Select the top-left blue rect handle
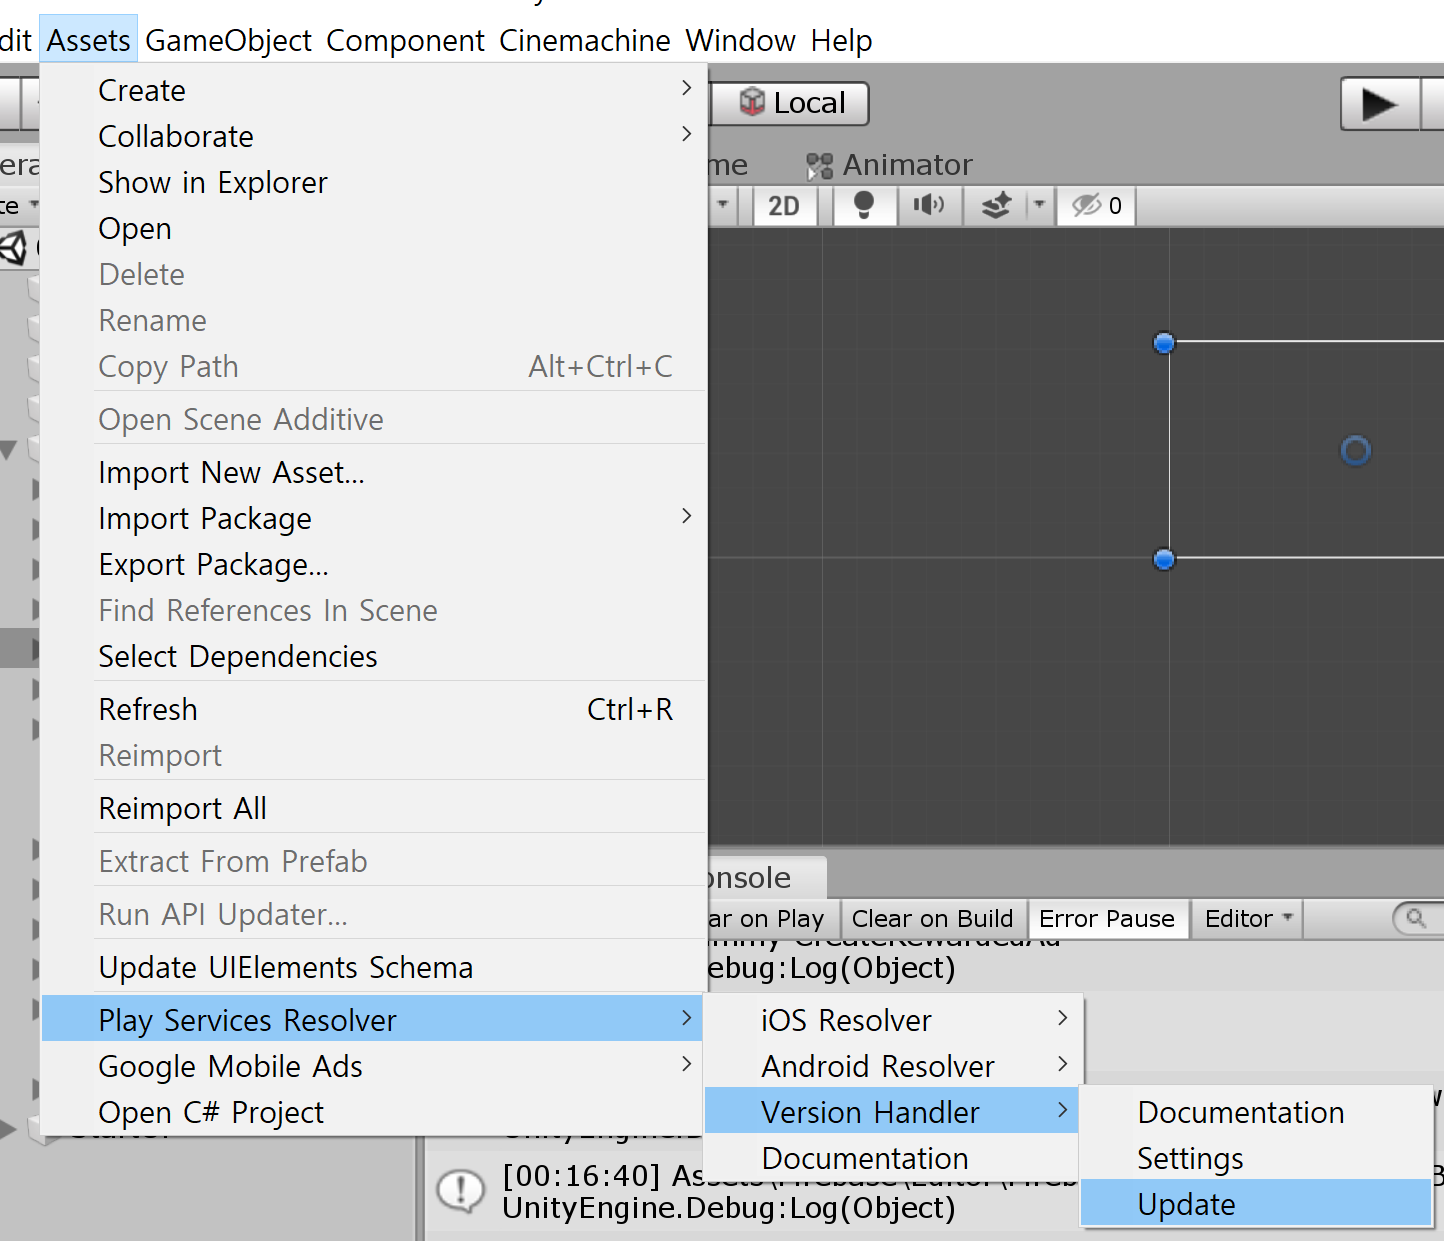This screenshot has width=1444, height=1241. [1163, 343]
